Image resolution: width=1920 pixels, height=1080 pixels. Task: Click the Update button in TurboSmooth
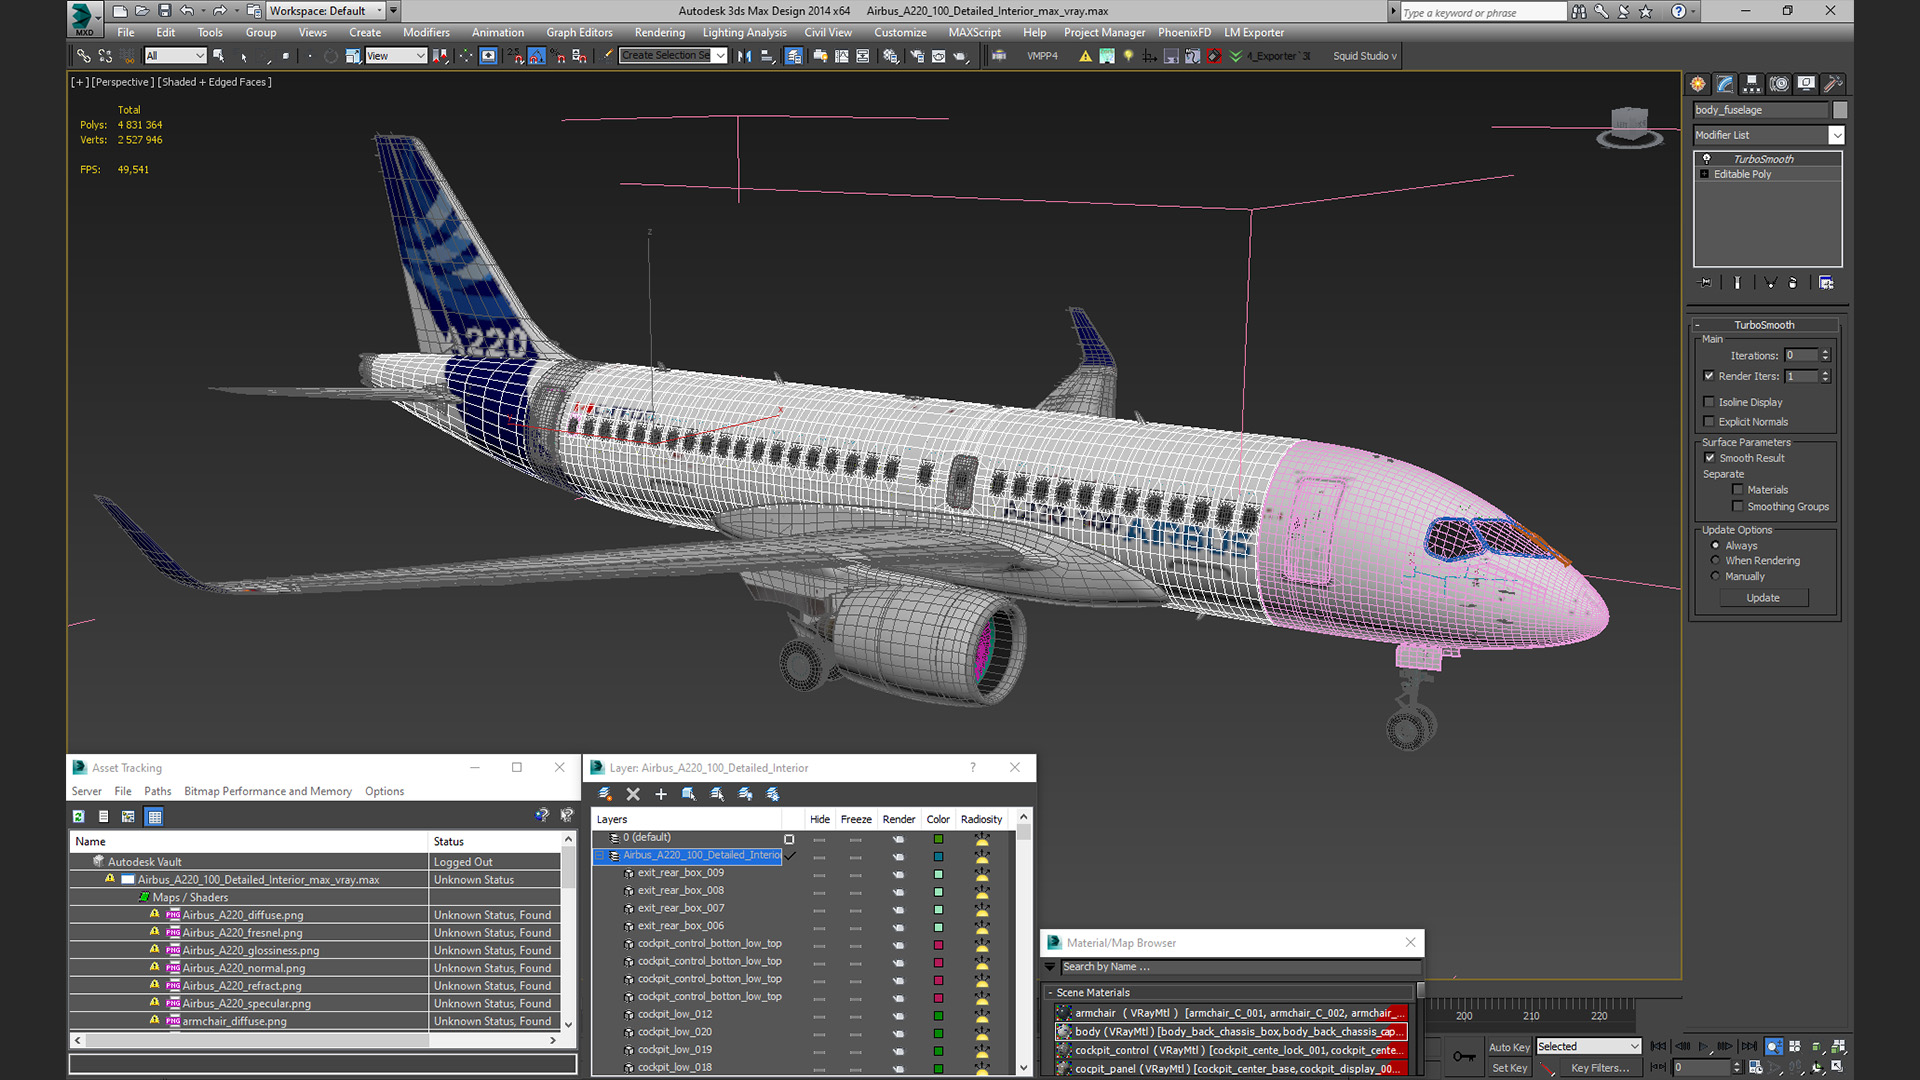(1763, 598)
